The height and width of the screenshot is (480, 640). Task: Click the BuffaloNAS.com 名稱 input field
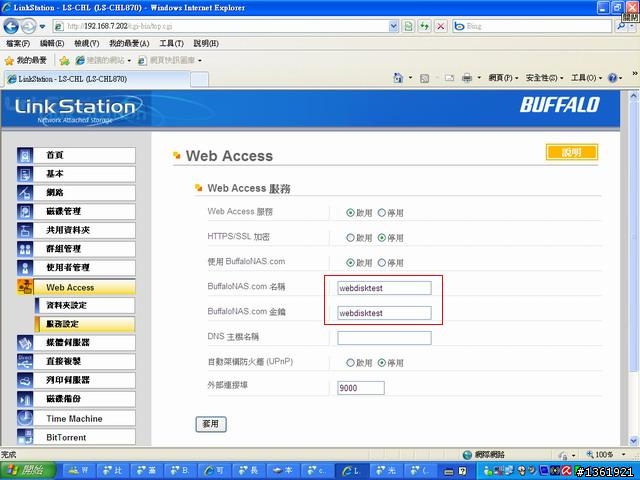tap(384, 288)
